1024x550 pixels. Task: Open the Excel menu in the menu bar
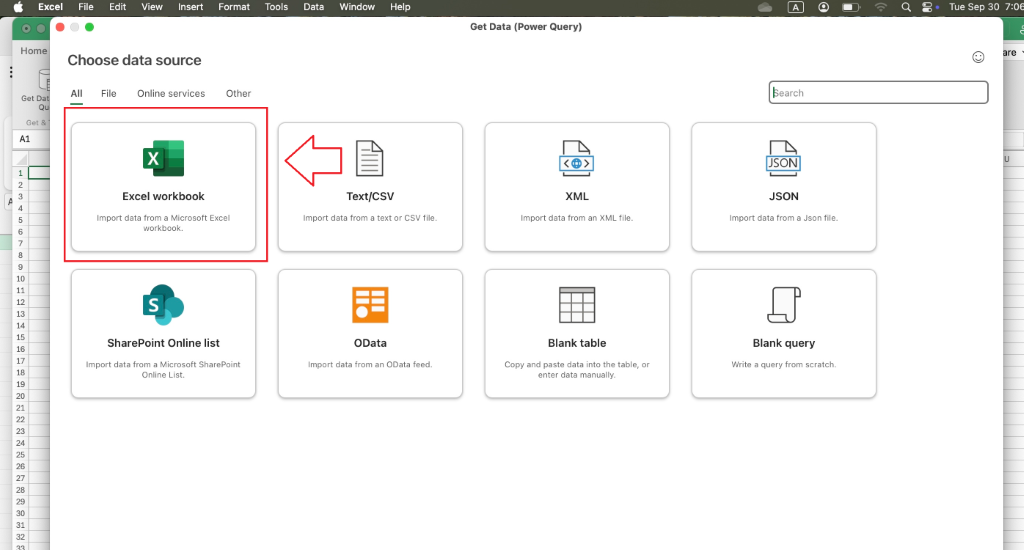coord(50,7)
